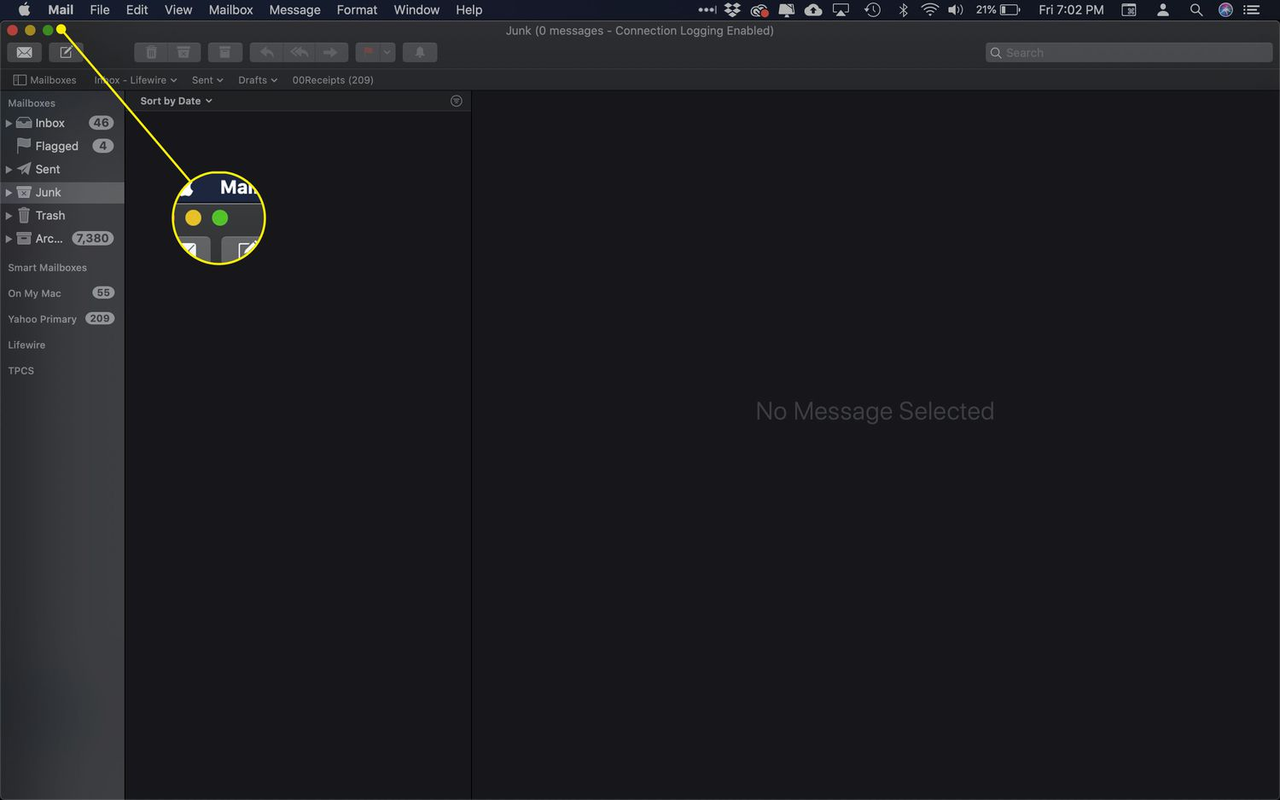Click the Search field in the toolbar
This screenshot has width=1280, height=800.
[x=1128, y=52]
